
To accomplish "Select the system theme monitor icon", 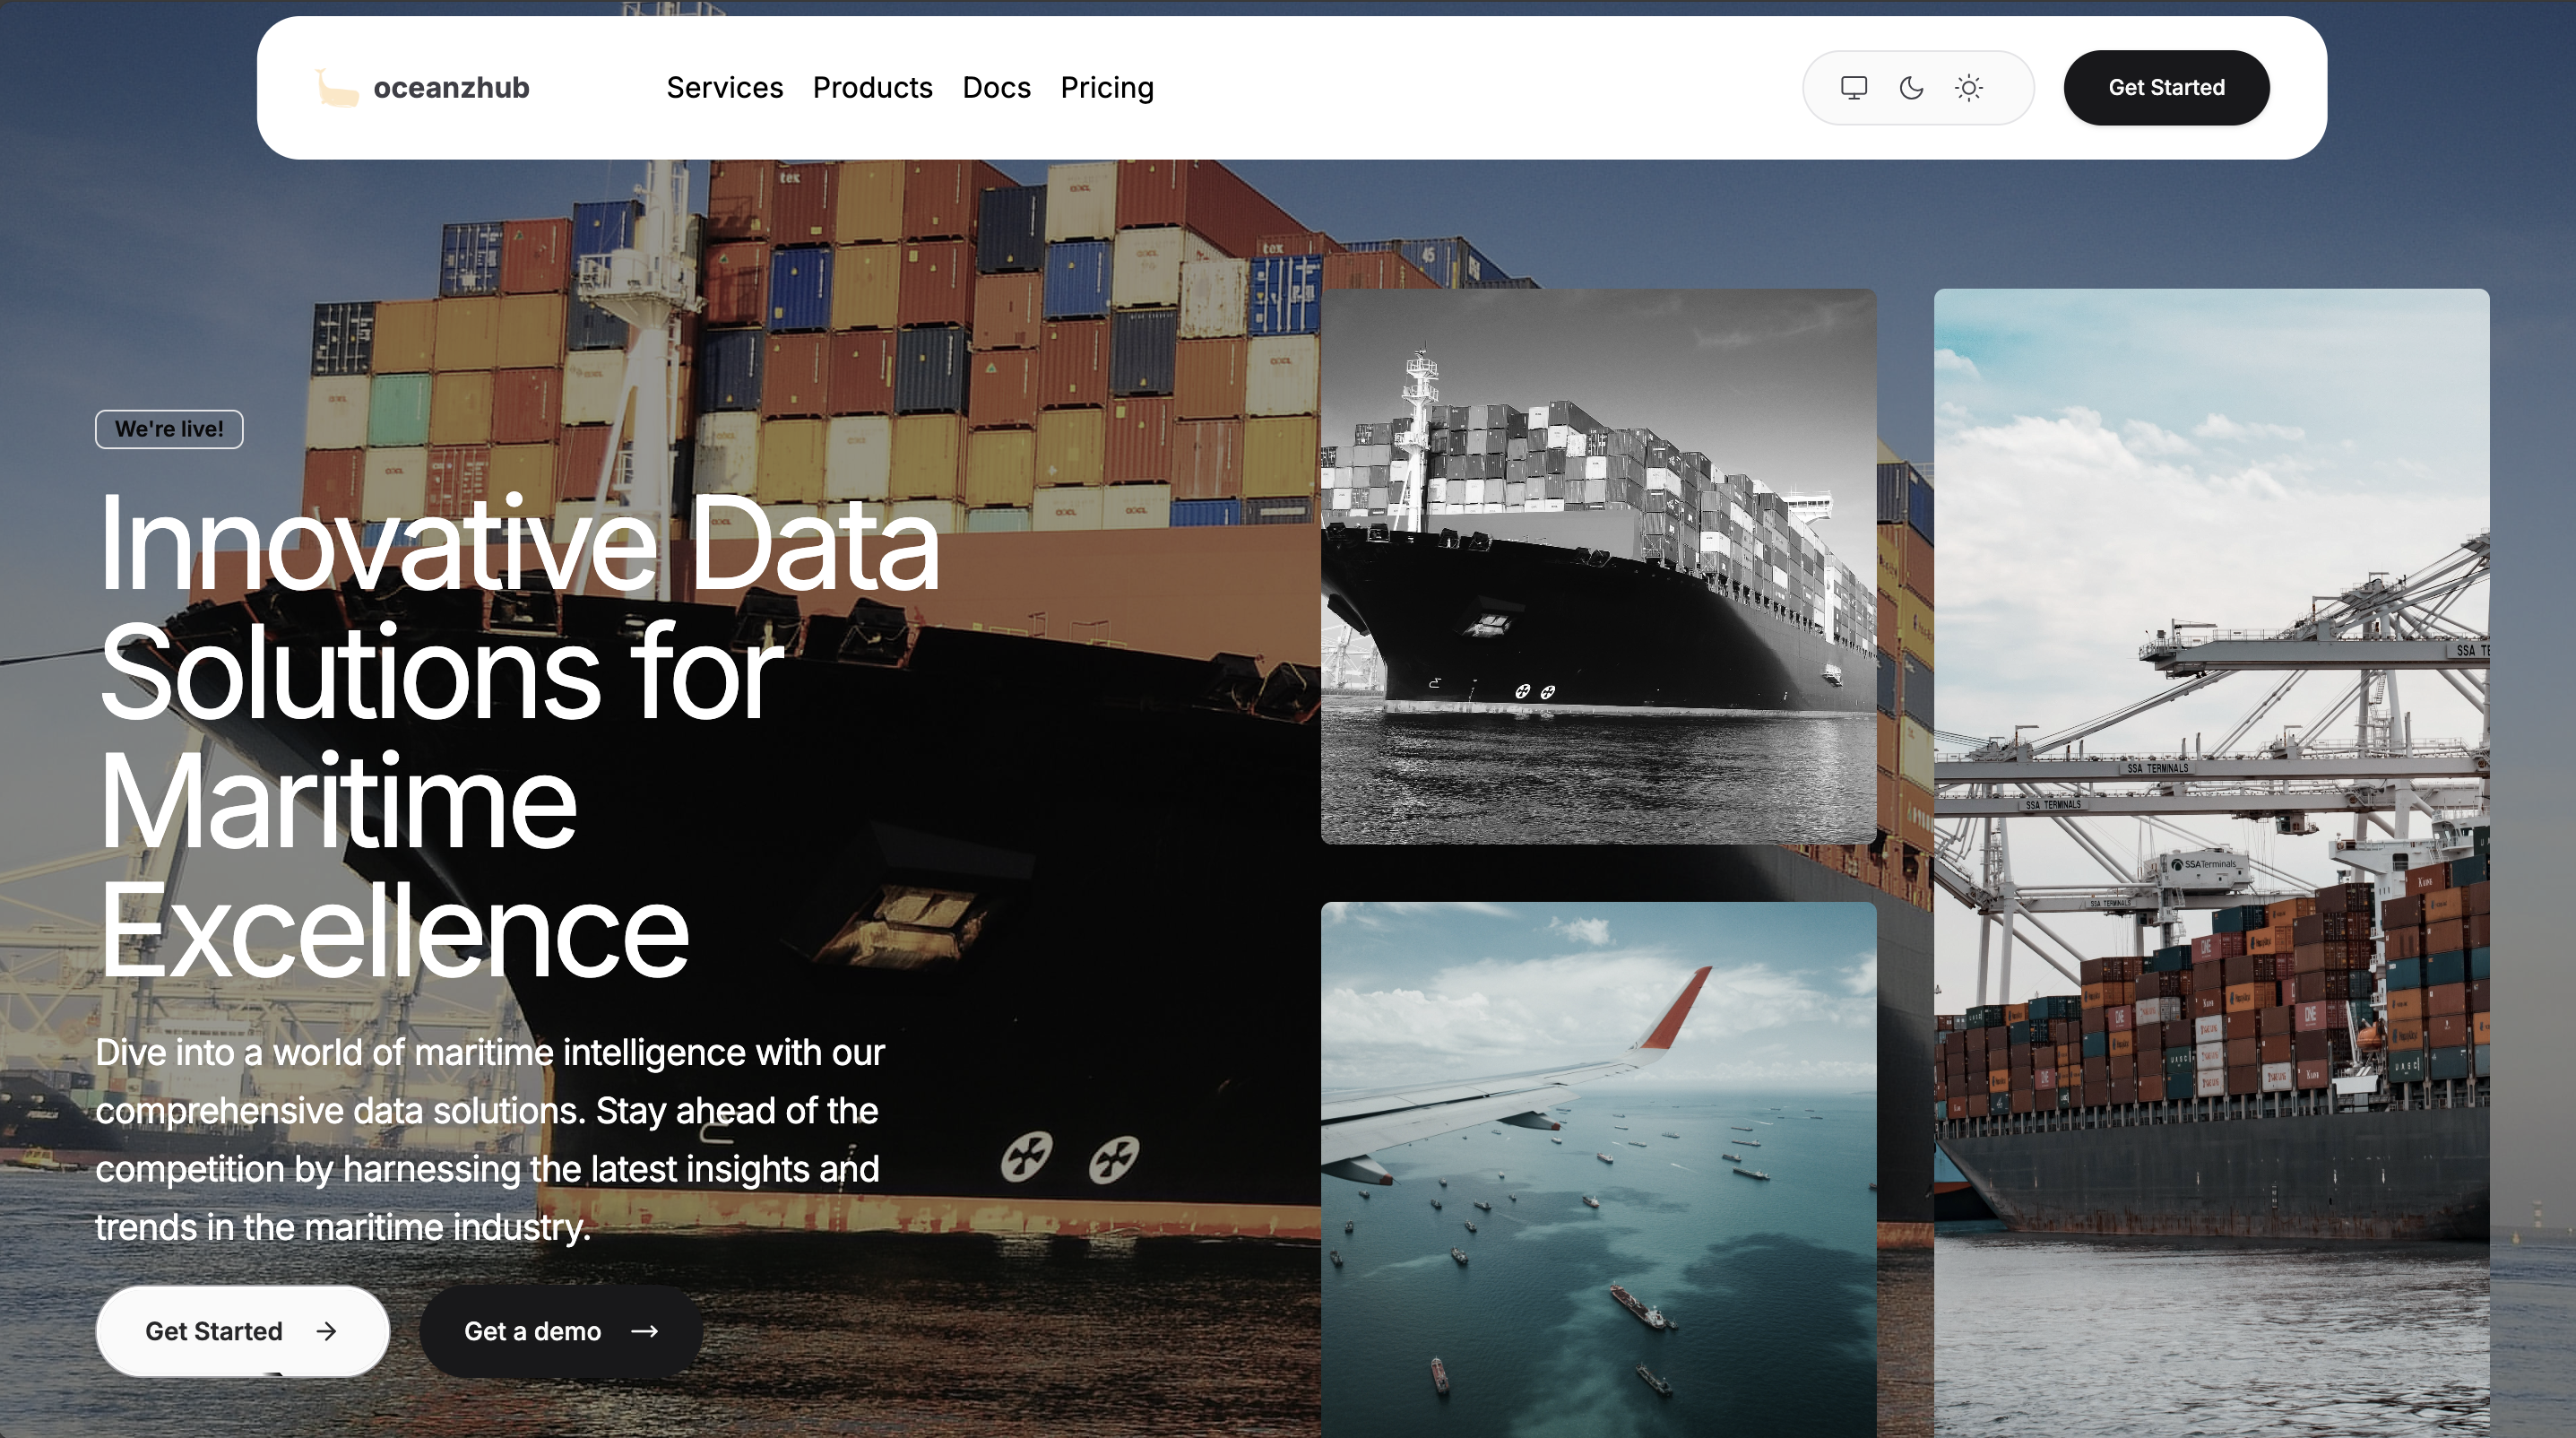I will [x=1854, y=87].
